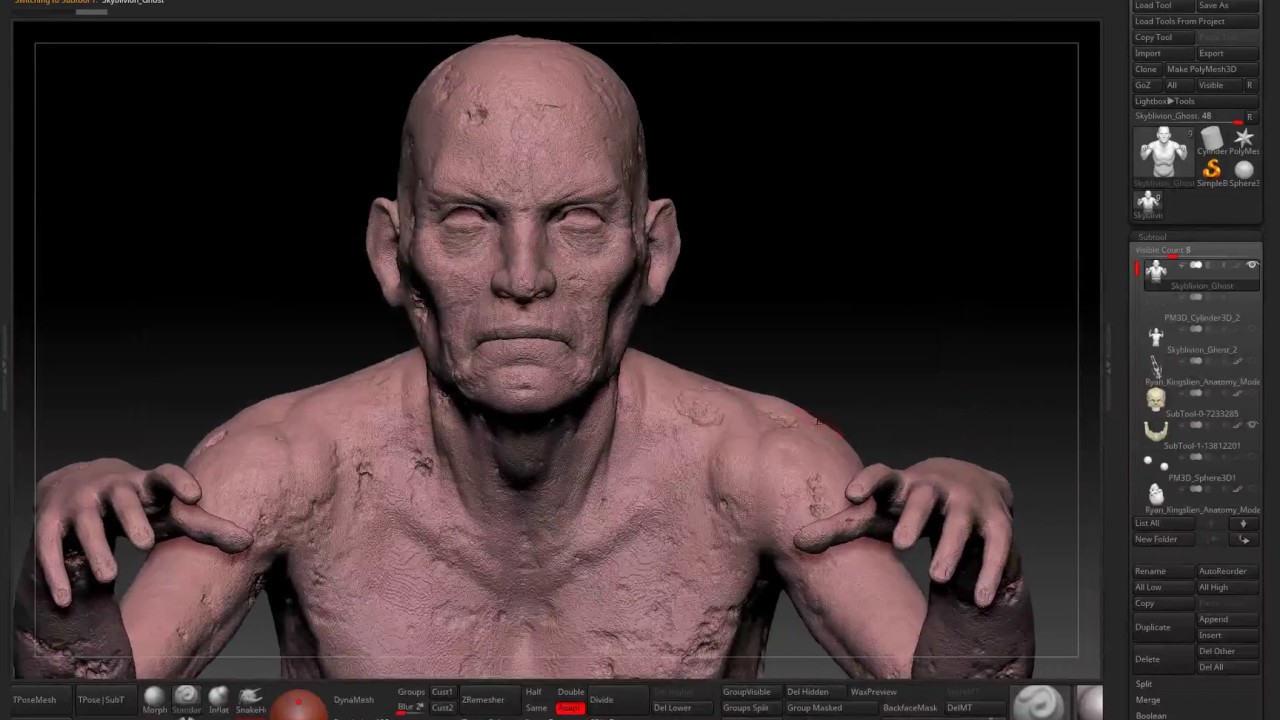This screenshot has height=720, width=1280.
Task: Expand the Merge section
Action: pyautogui.click(x=1147, y=700)
